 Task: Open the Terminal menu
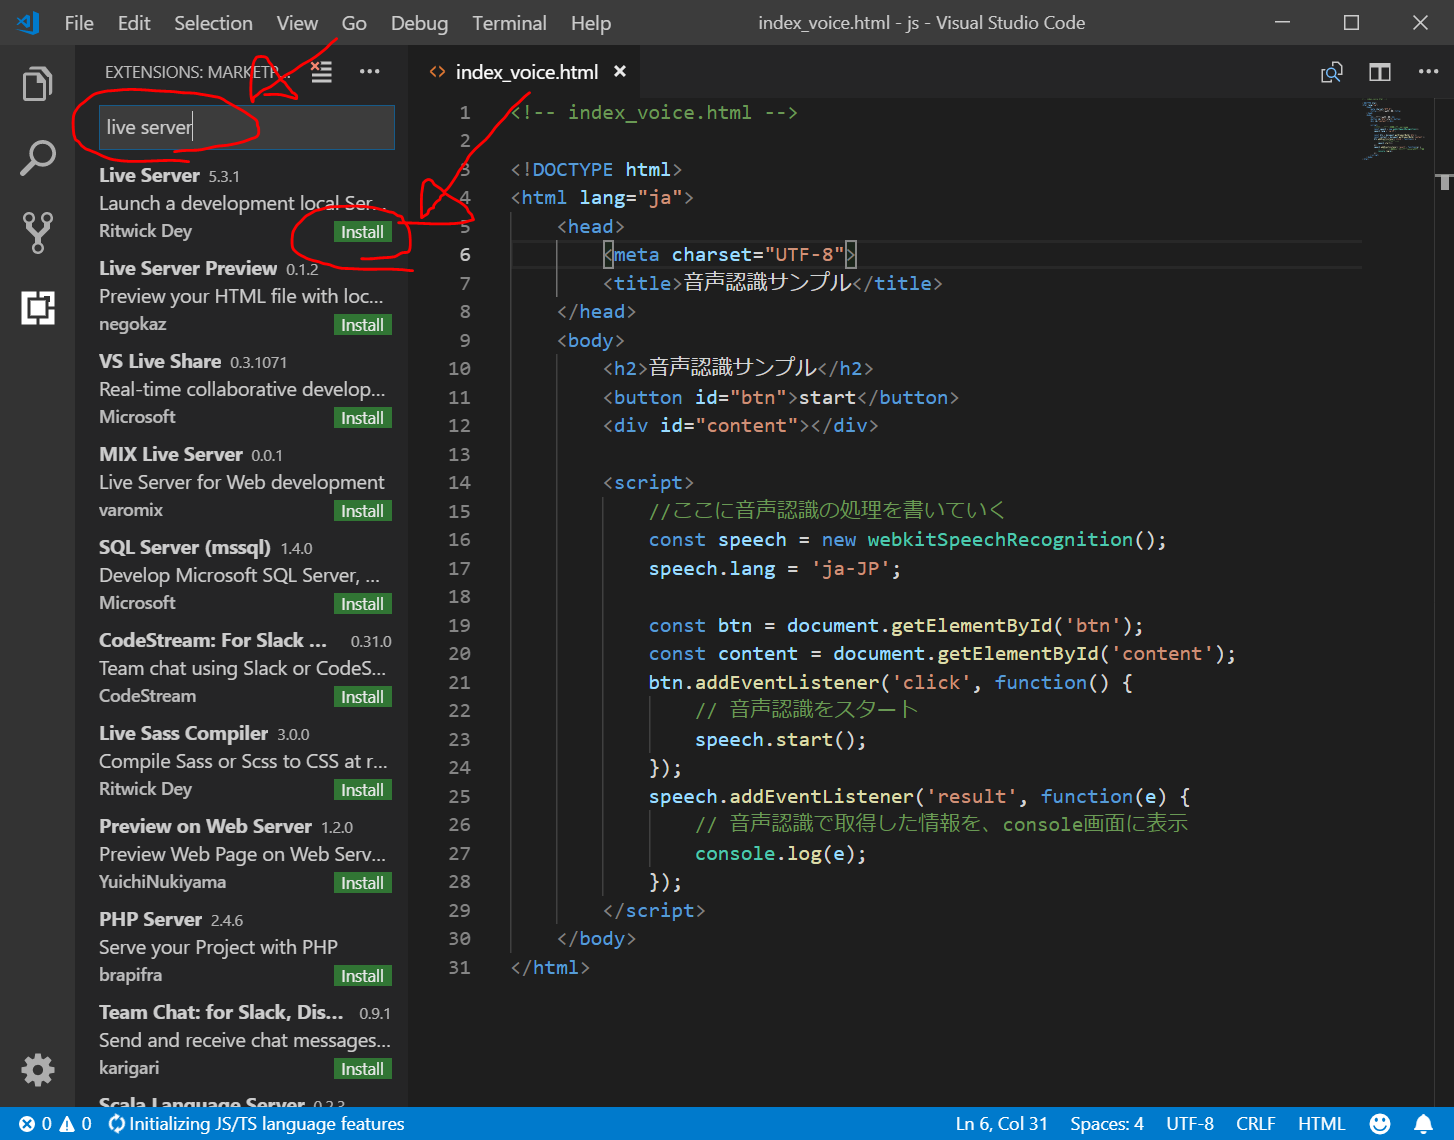(509, 23)
